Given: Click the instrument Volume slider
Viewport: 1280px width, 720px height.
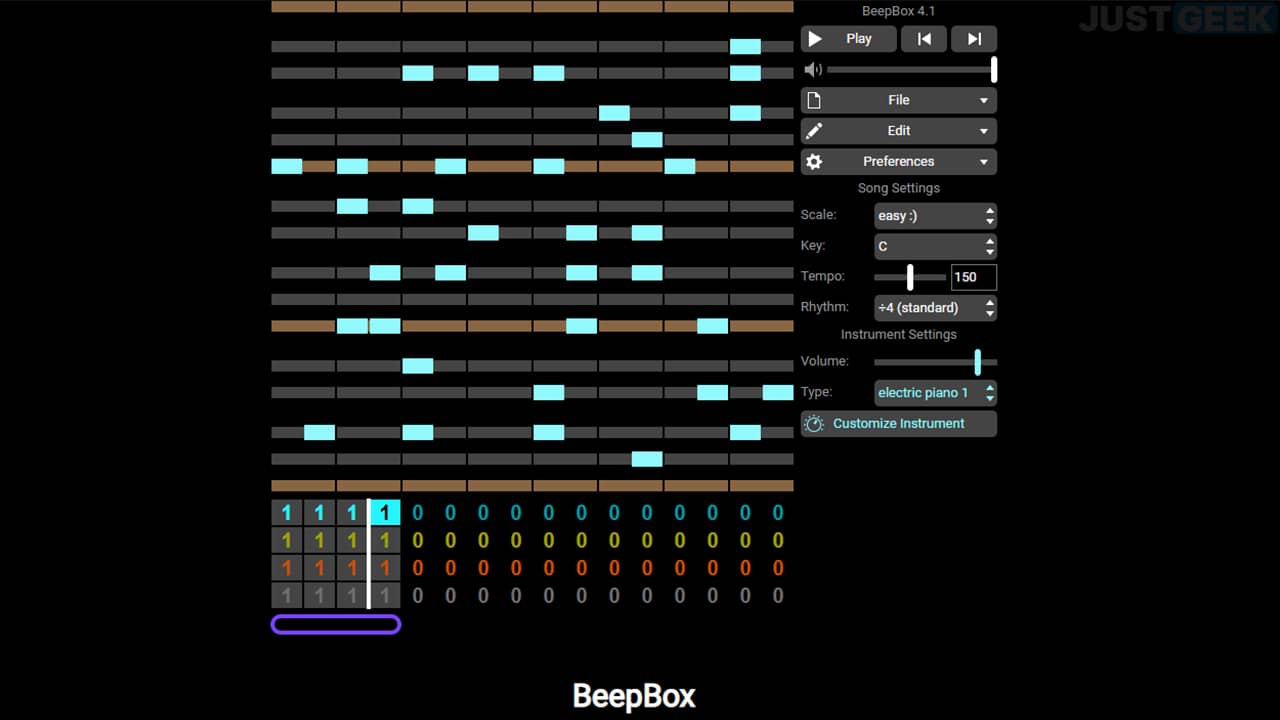Looking at the screenshot, I should point(936,362).
